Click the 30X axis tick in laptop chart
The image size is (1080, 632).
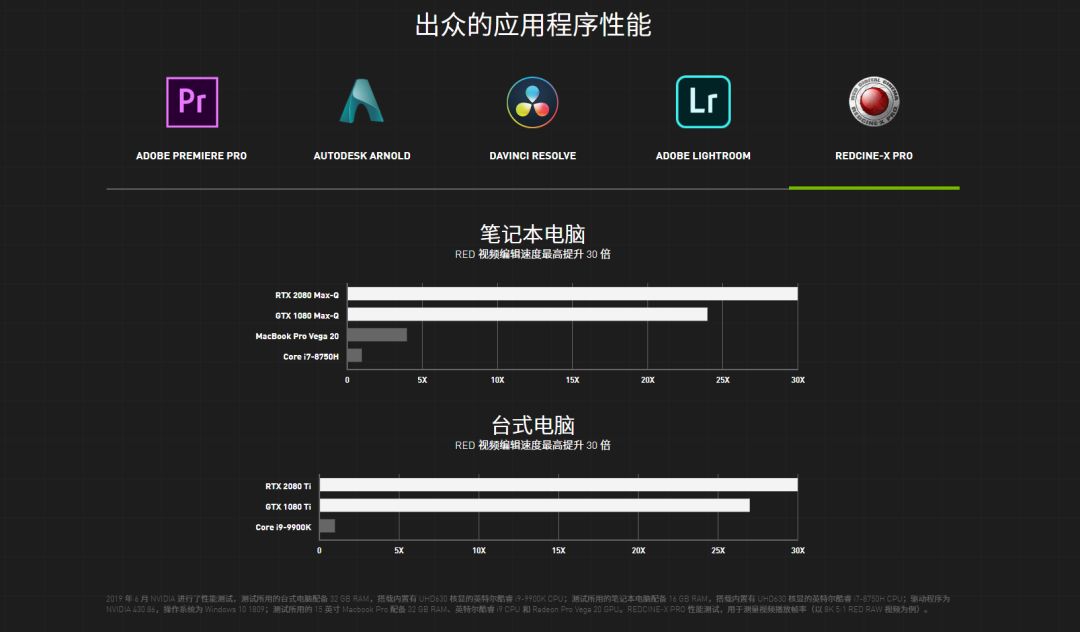pos(798,381)
